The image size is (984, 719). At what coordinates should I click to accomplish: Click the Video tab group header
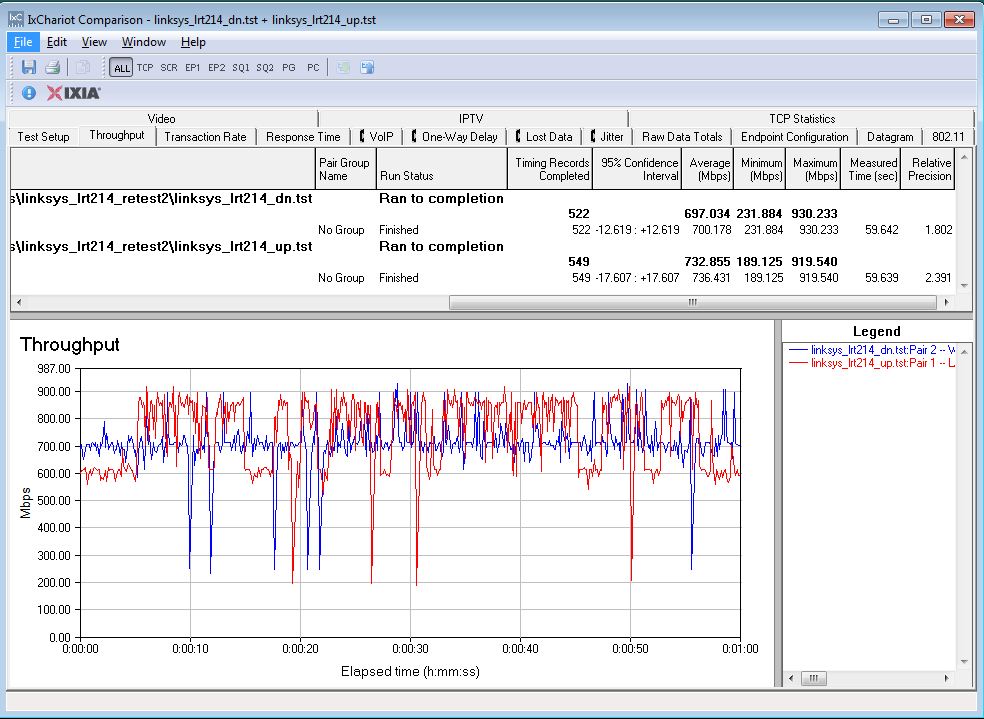161,119
